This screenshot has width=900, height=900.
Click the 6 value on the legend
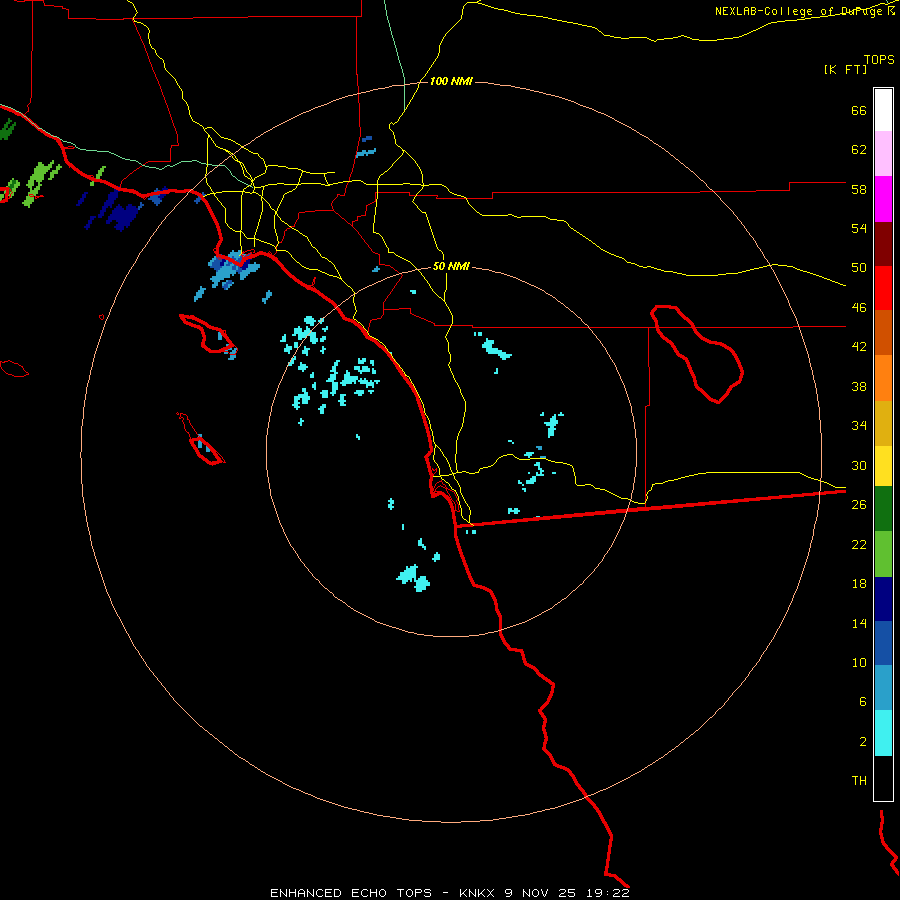(862, 702)
